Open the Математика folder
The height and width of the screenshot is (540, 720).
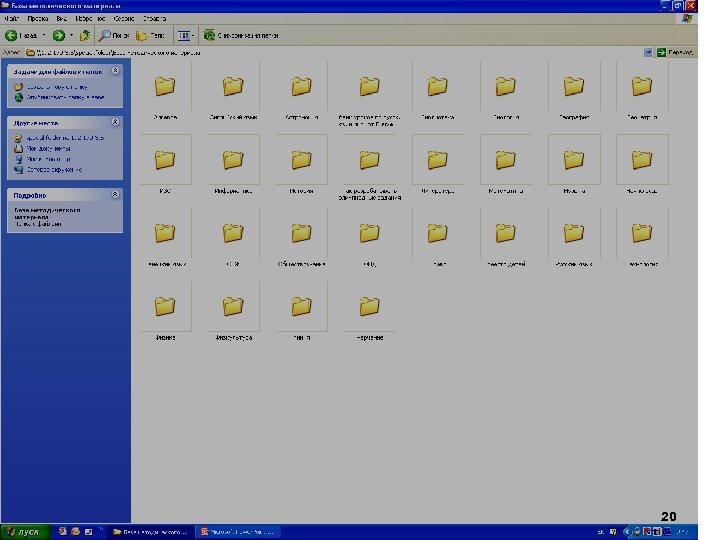click(x=506, y=166)
